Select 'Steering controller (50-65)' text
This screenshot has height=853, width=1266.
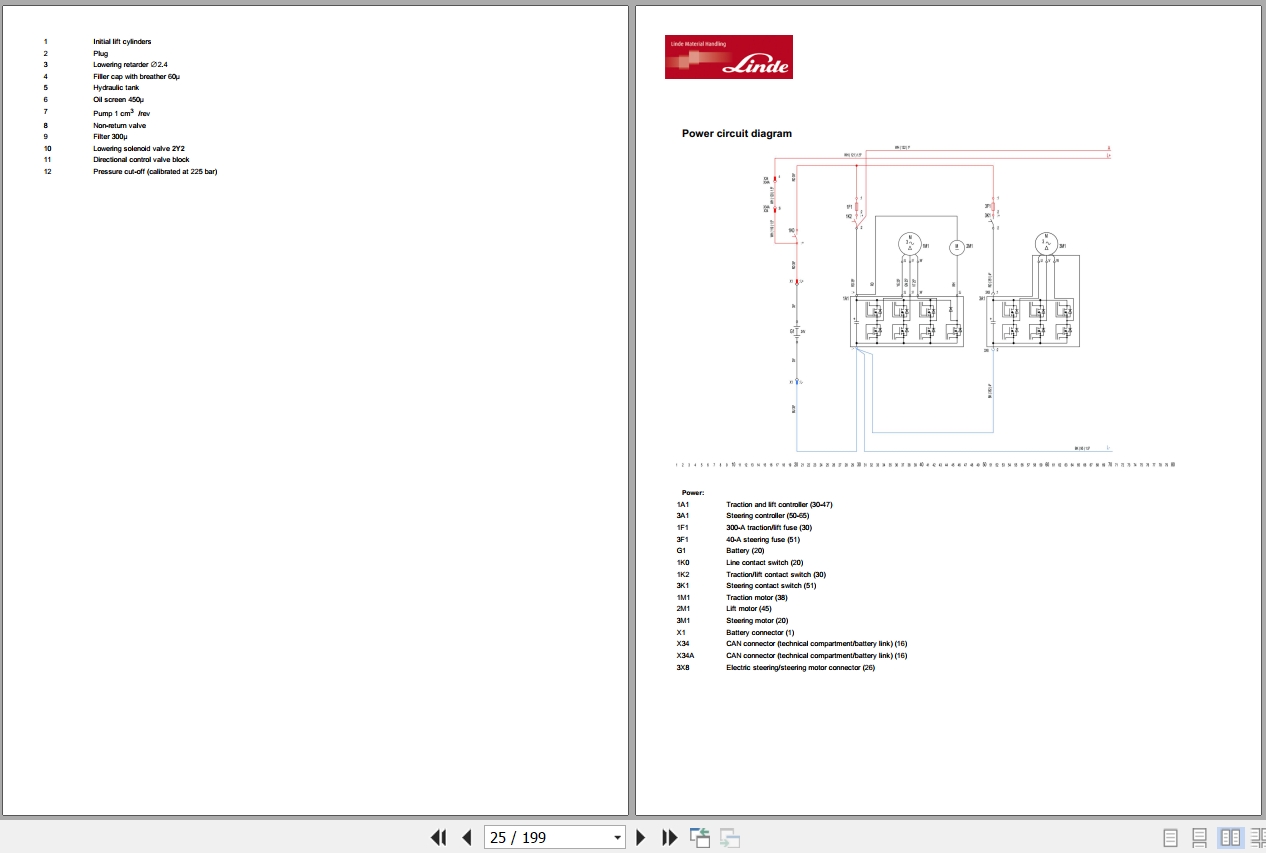pos(768,516)
